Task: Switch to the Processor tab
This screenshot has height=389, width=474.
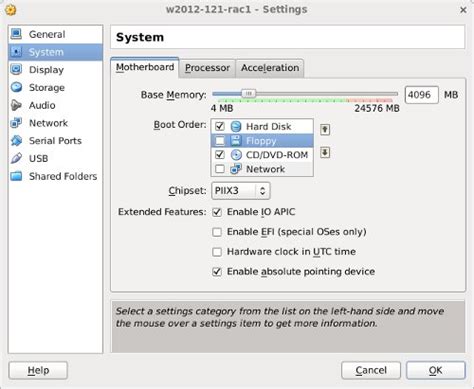Action: pos(207,68)
